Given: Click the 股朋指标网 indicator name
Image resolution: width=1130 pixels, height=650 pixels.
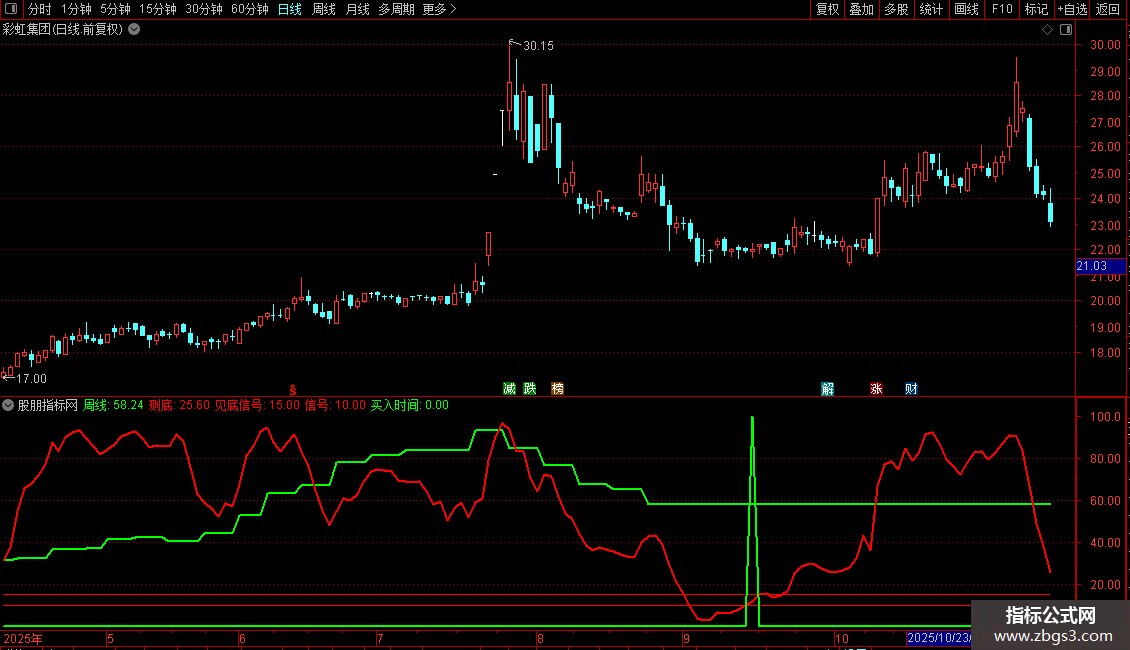Looking at the screenshot, I should [x=48, y=405].
